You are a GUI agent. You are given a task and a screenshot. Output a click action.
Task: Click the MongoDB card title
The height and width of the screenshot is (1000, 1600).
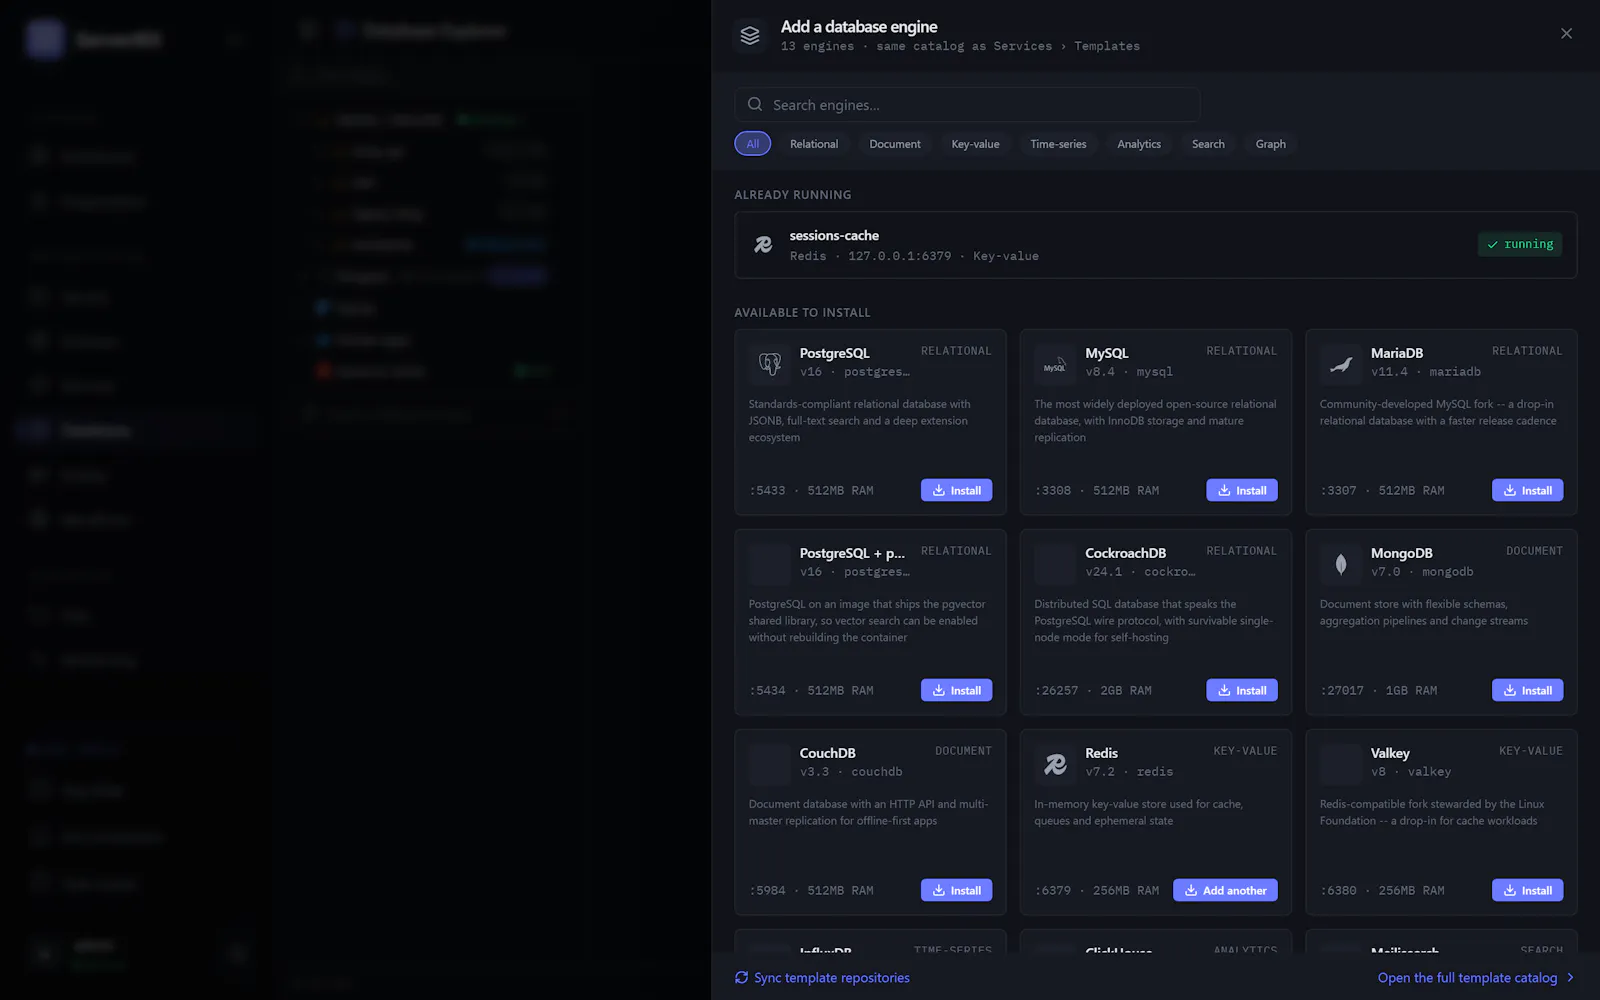(x=1401, y=553)
